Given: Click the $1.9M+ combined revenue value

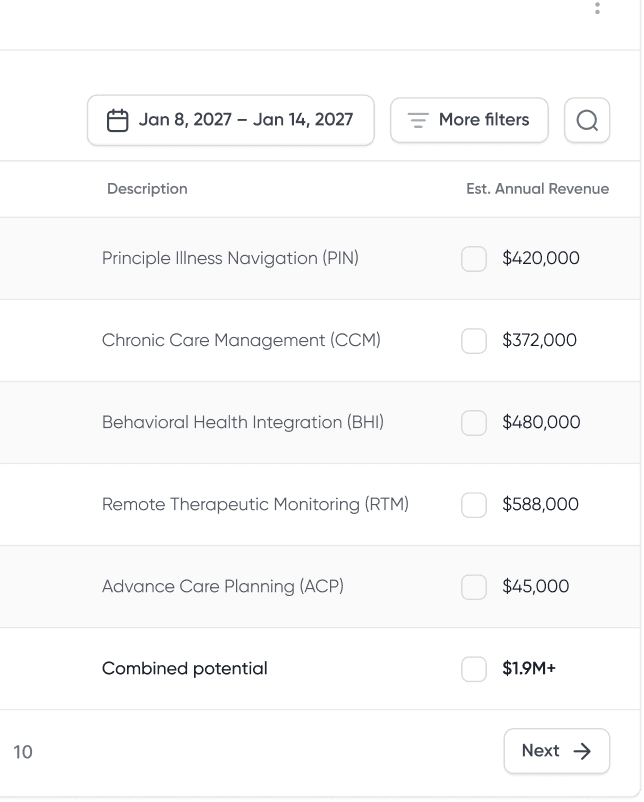Looking at the screenshot, I should (529, 669).
